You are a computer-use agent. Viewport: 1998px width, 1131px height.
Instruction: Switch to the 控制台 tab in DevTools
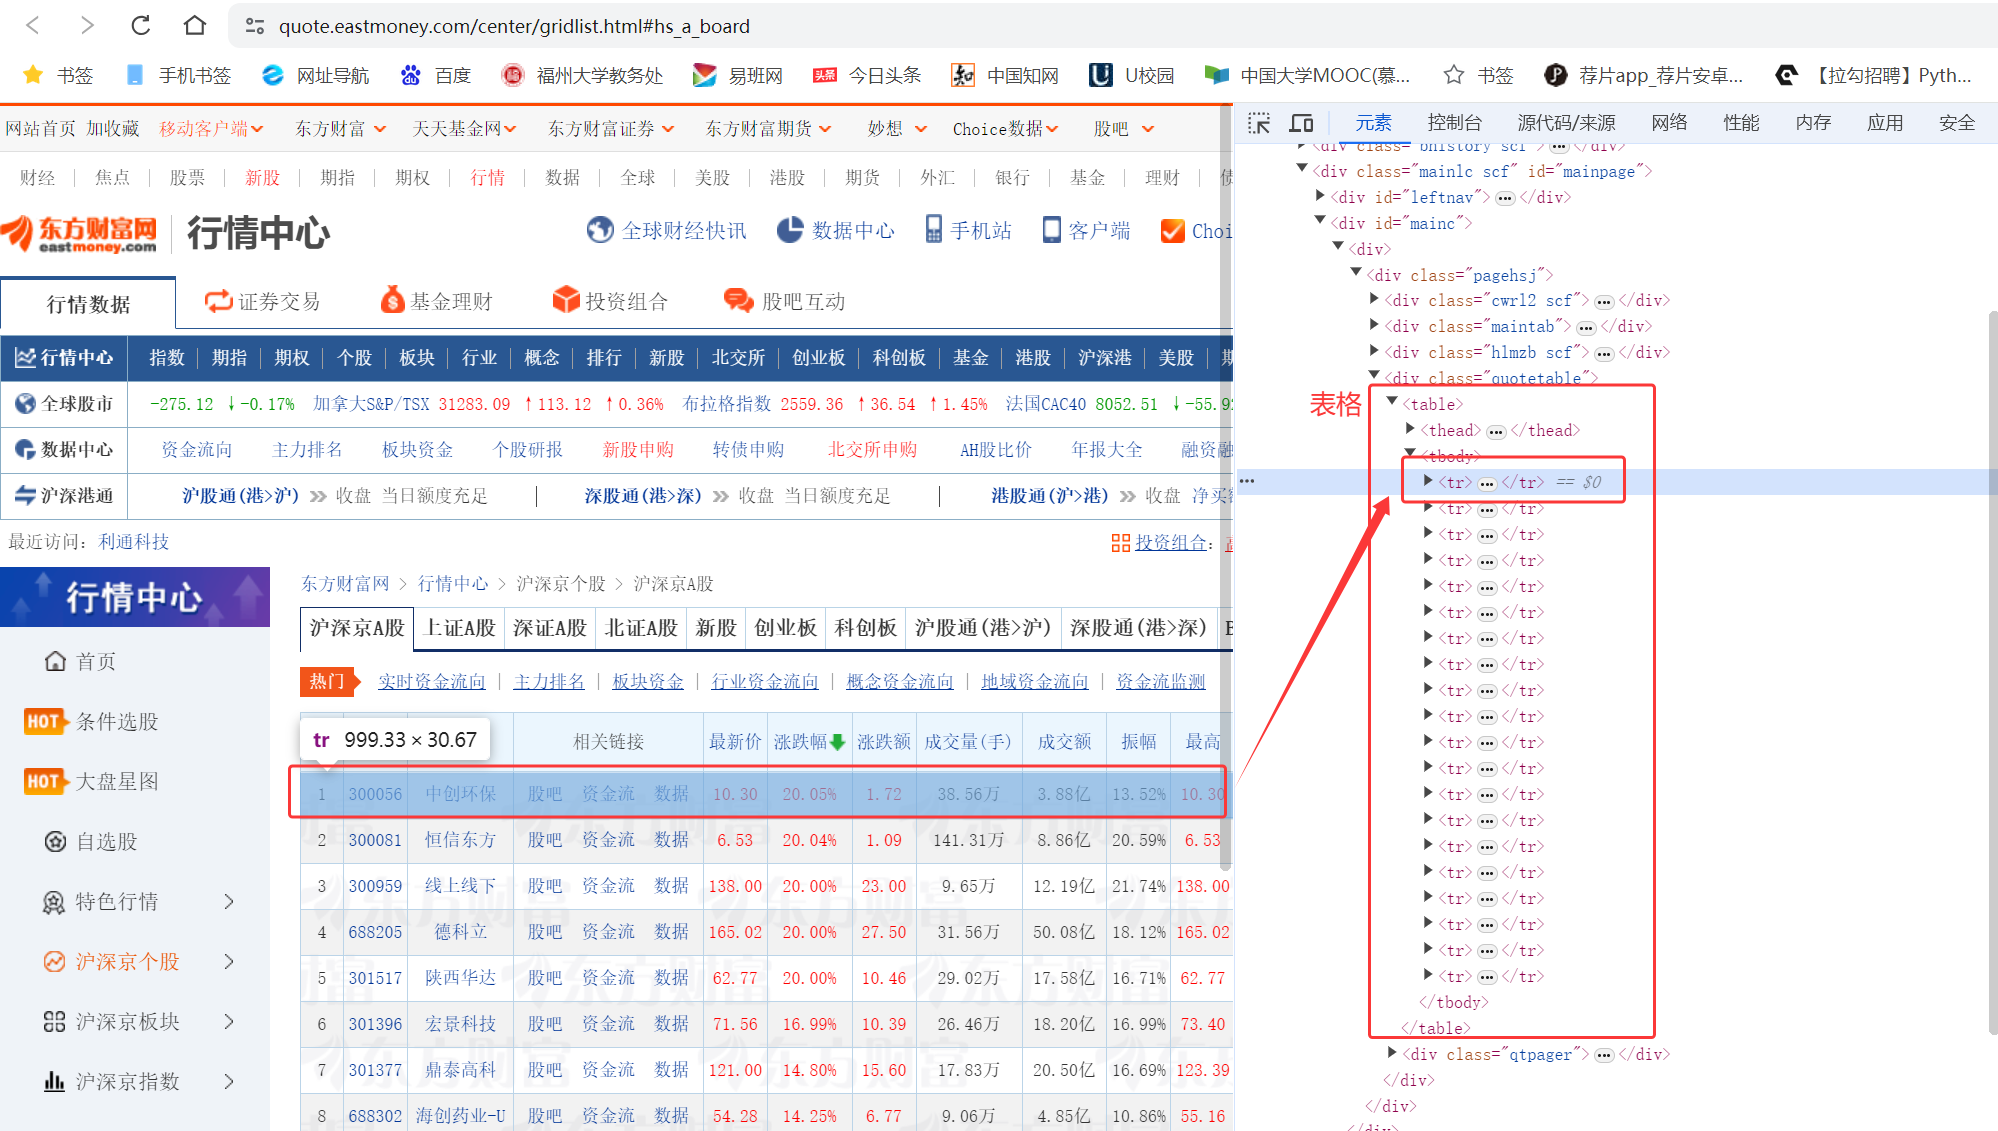coord(1455,122)
